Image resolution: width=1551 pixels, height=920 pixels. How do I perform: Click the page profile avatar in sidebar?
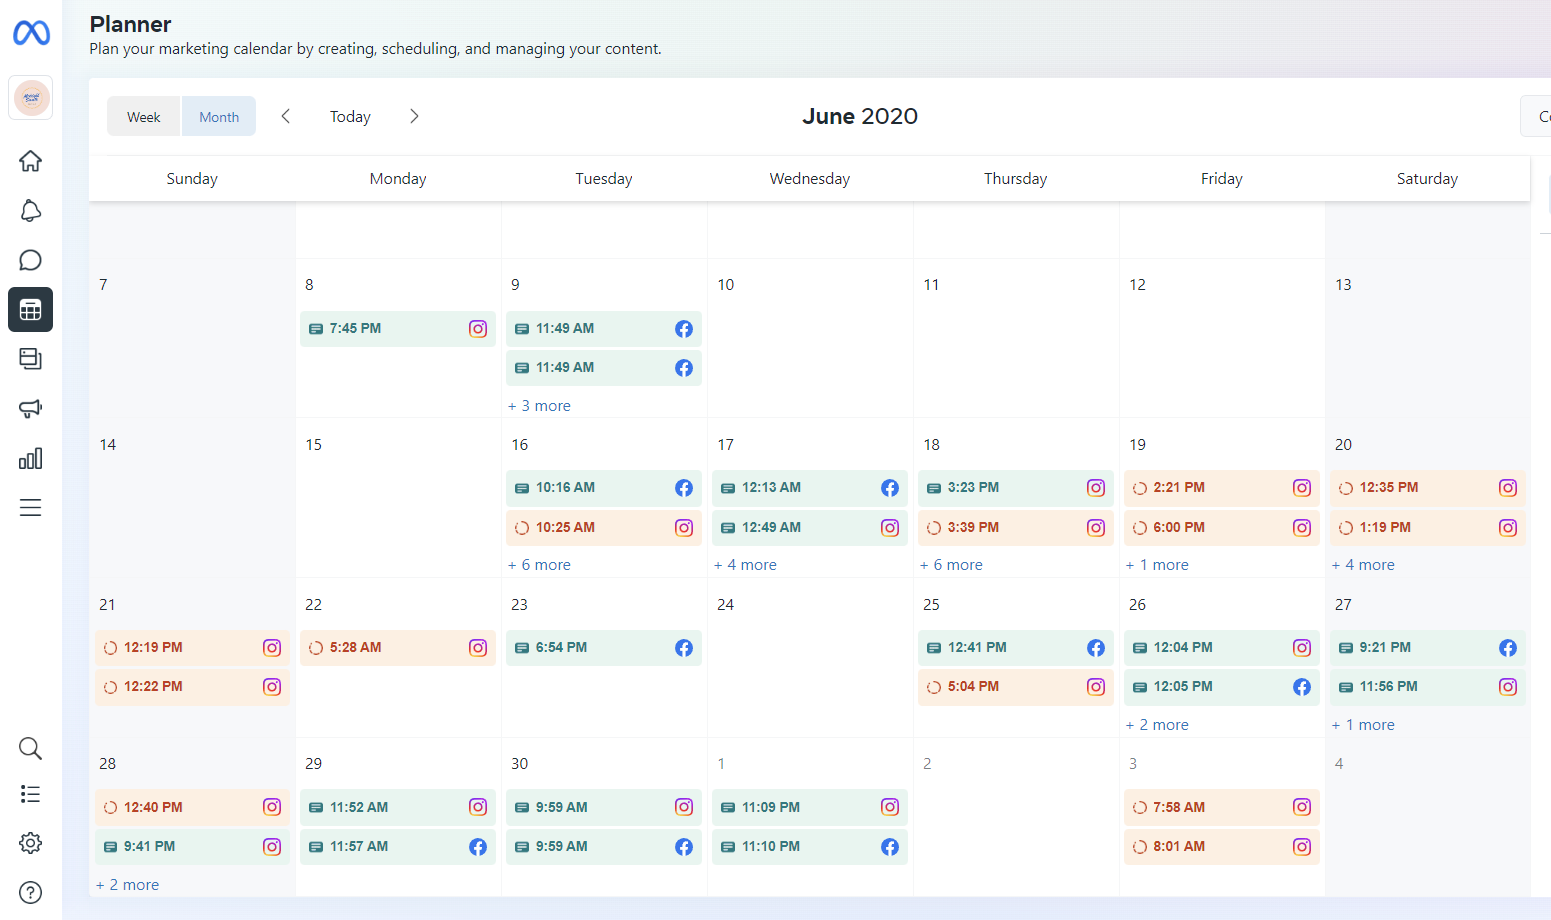point(31,98)
